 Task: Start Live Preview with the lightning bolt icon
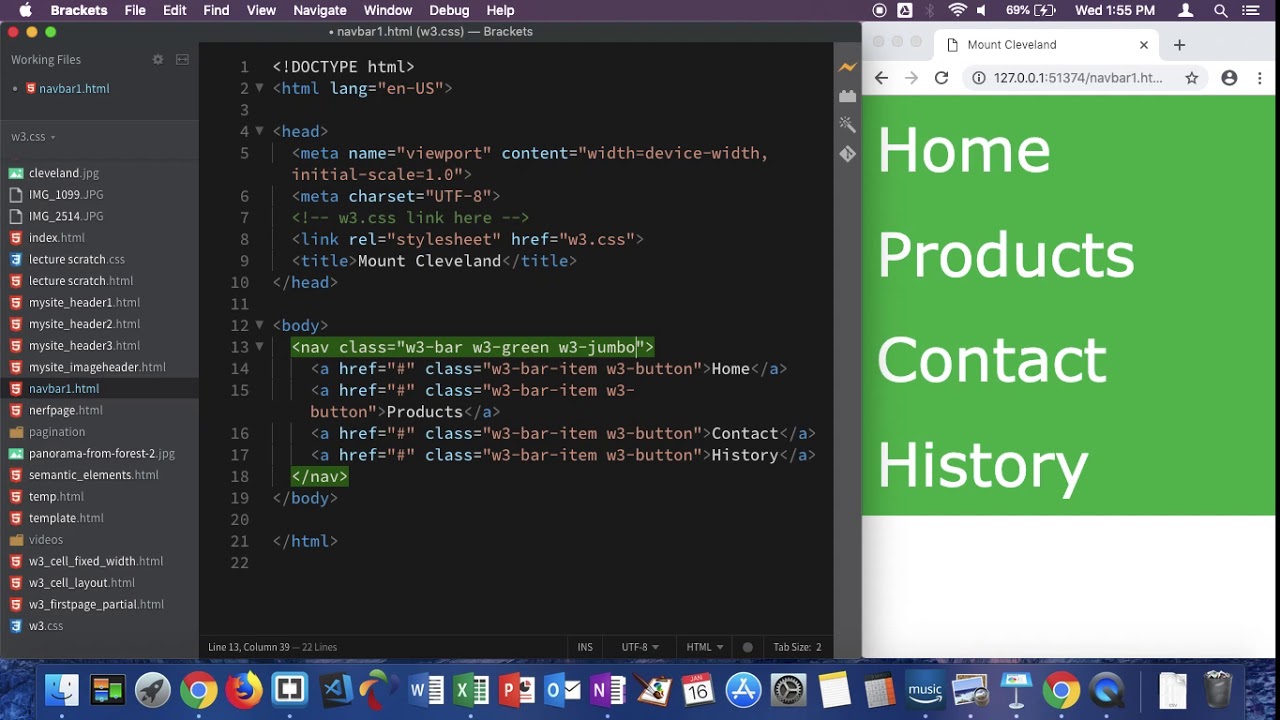coord(847,67)
